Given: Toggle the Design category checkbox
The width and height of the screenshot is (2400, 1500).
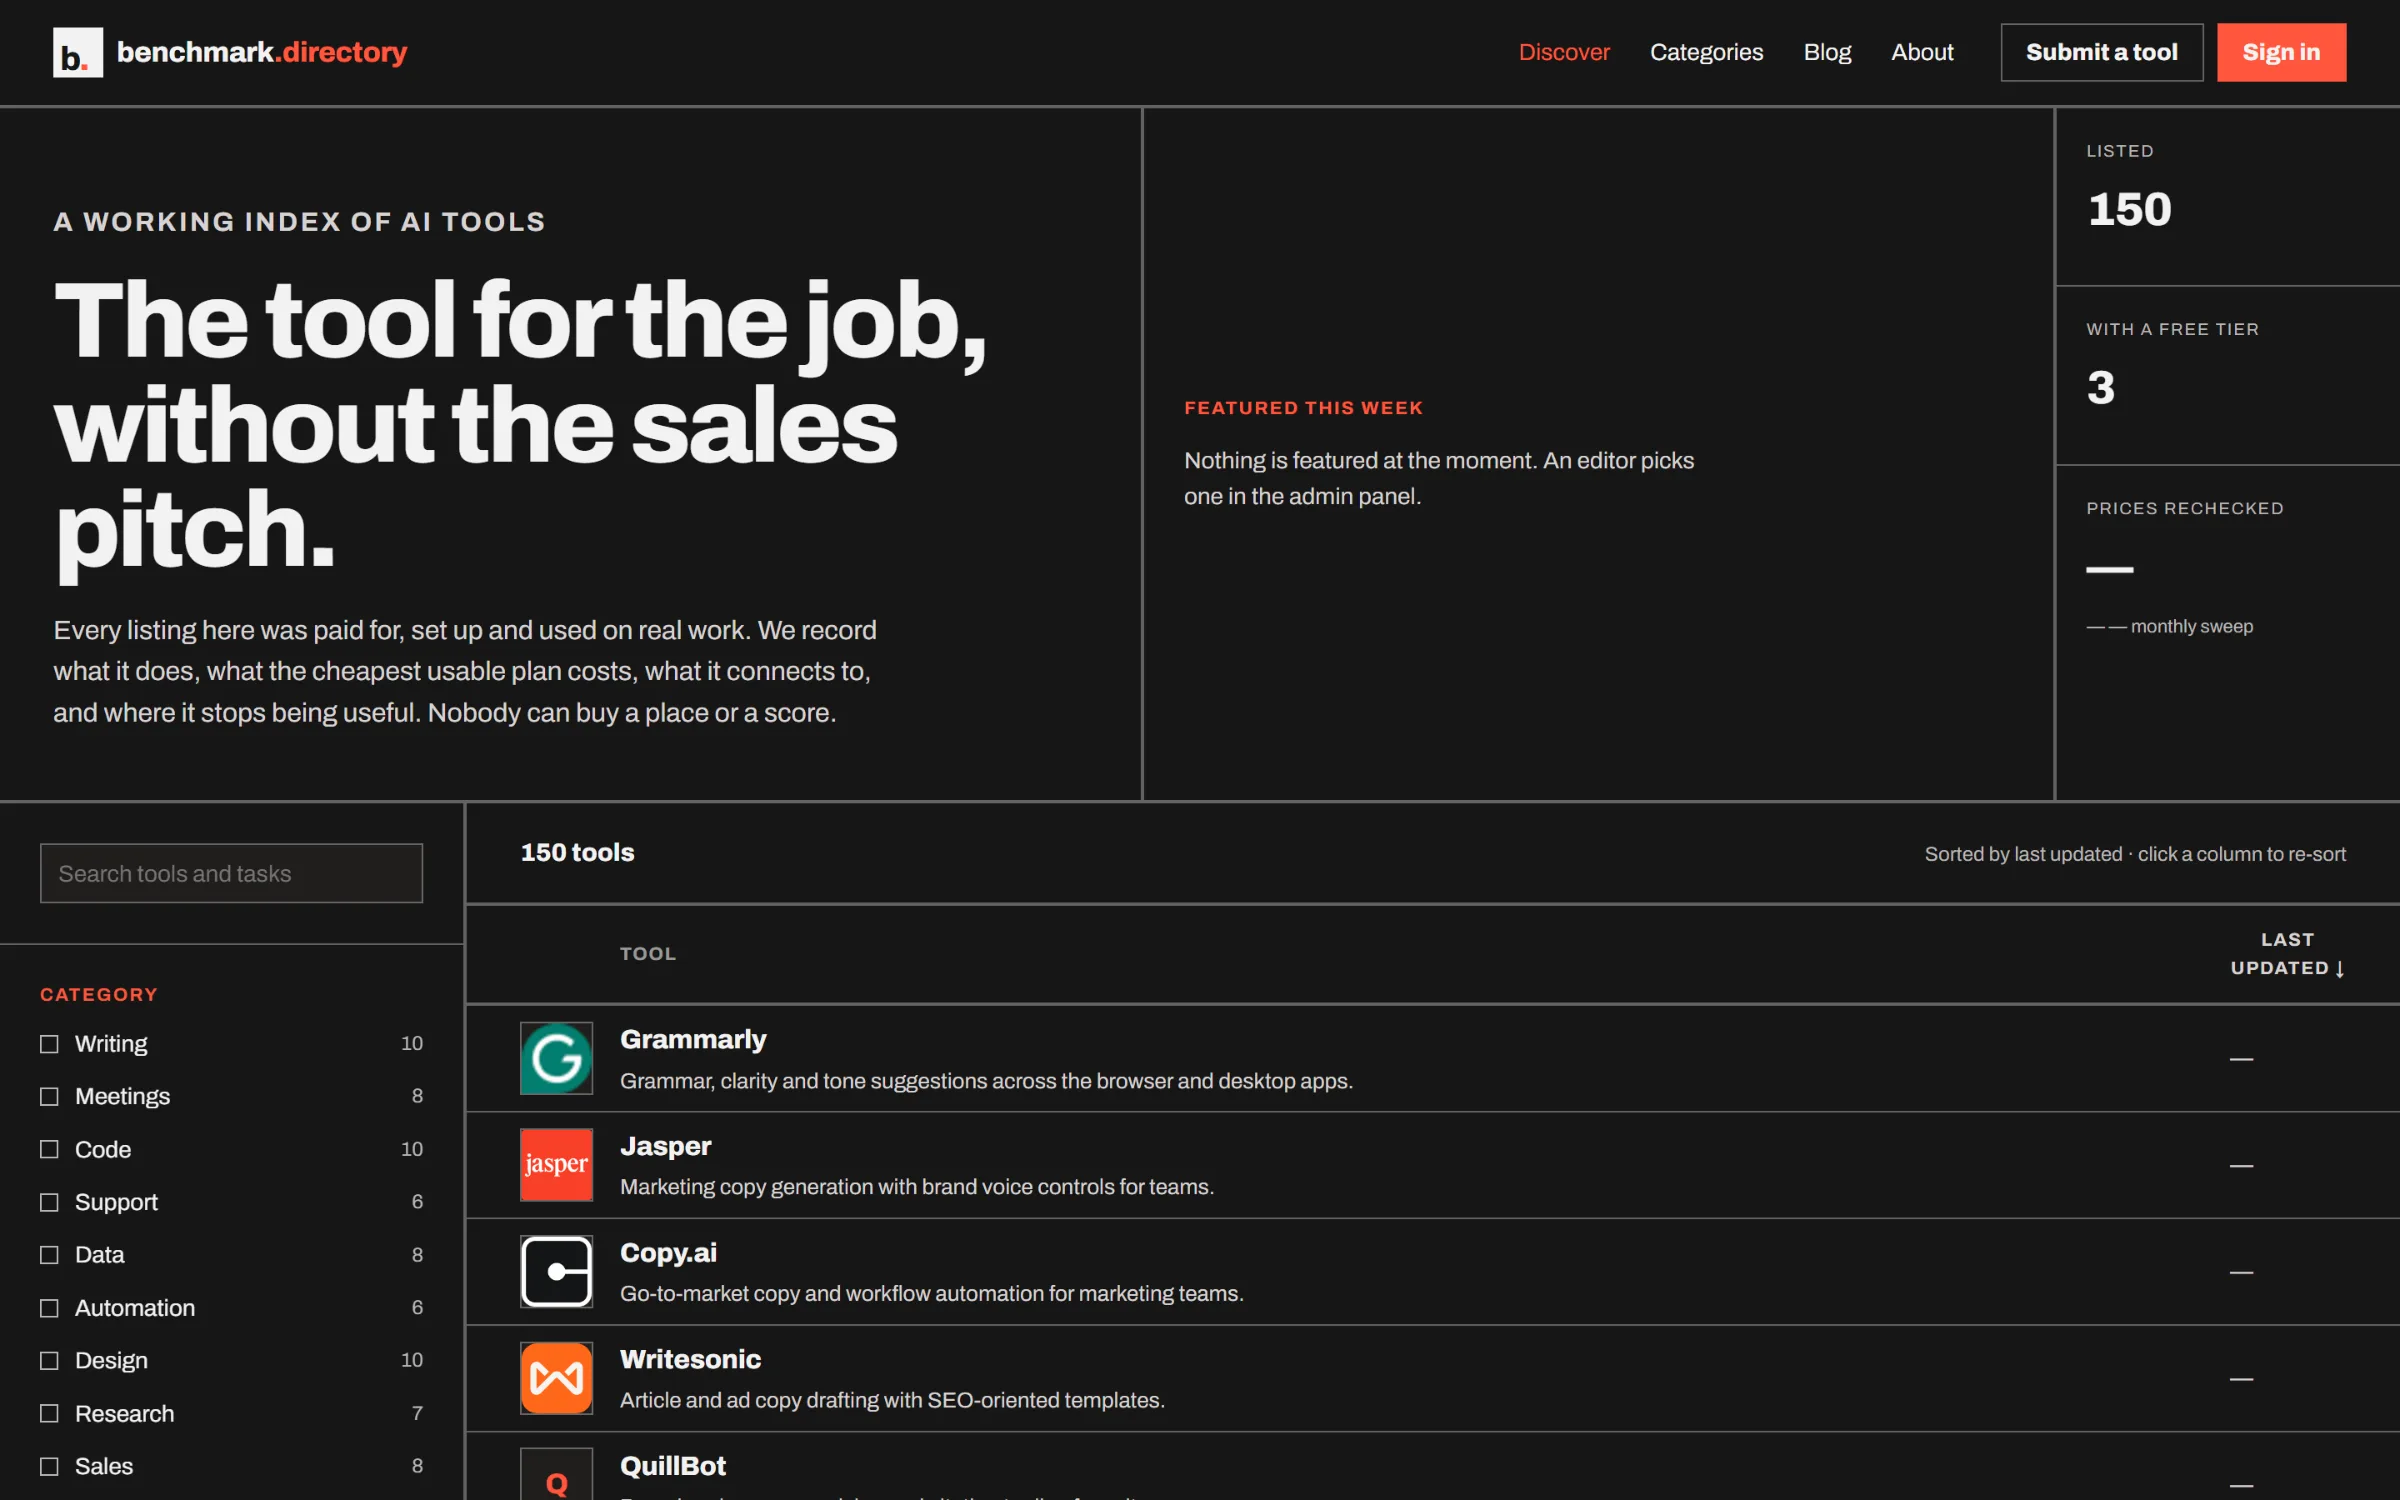Looking at the screenshot, I should (x=49, y=1360).
